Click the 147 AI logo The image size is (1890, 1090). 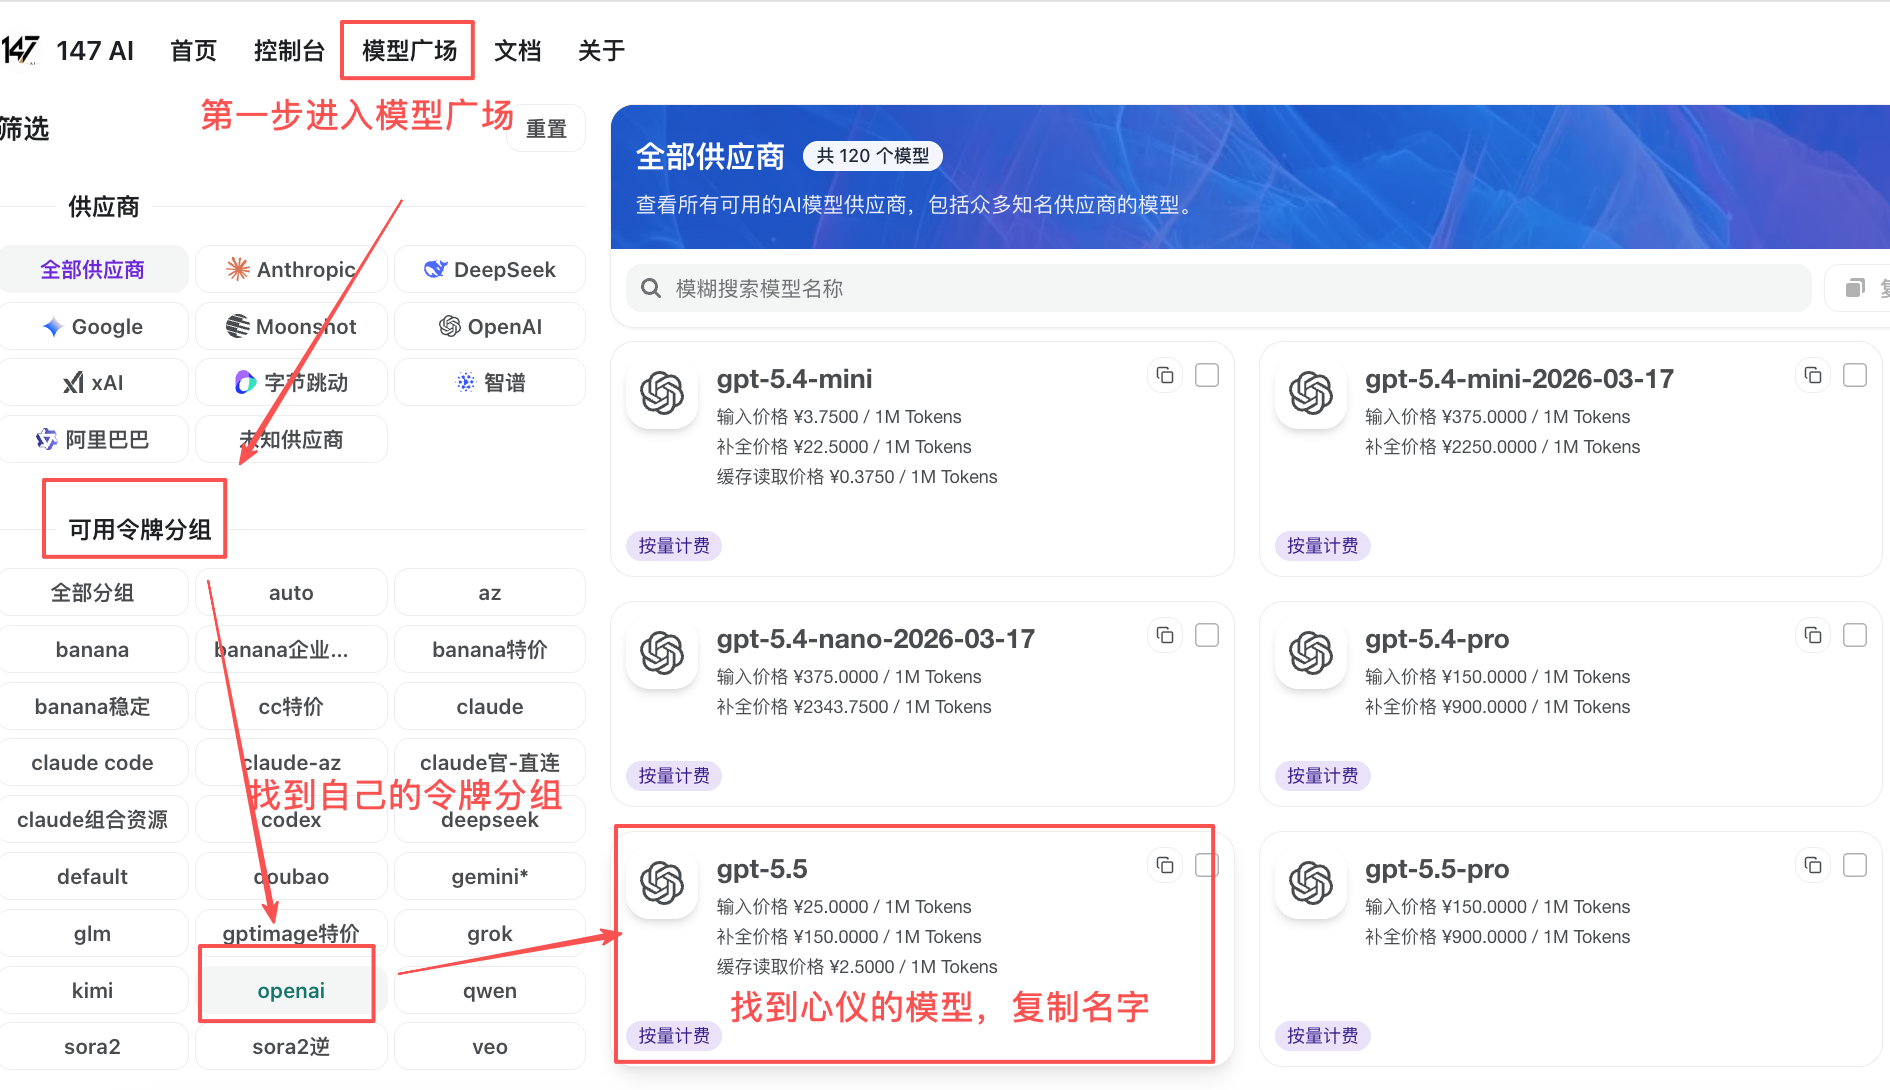coord(20,50)
